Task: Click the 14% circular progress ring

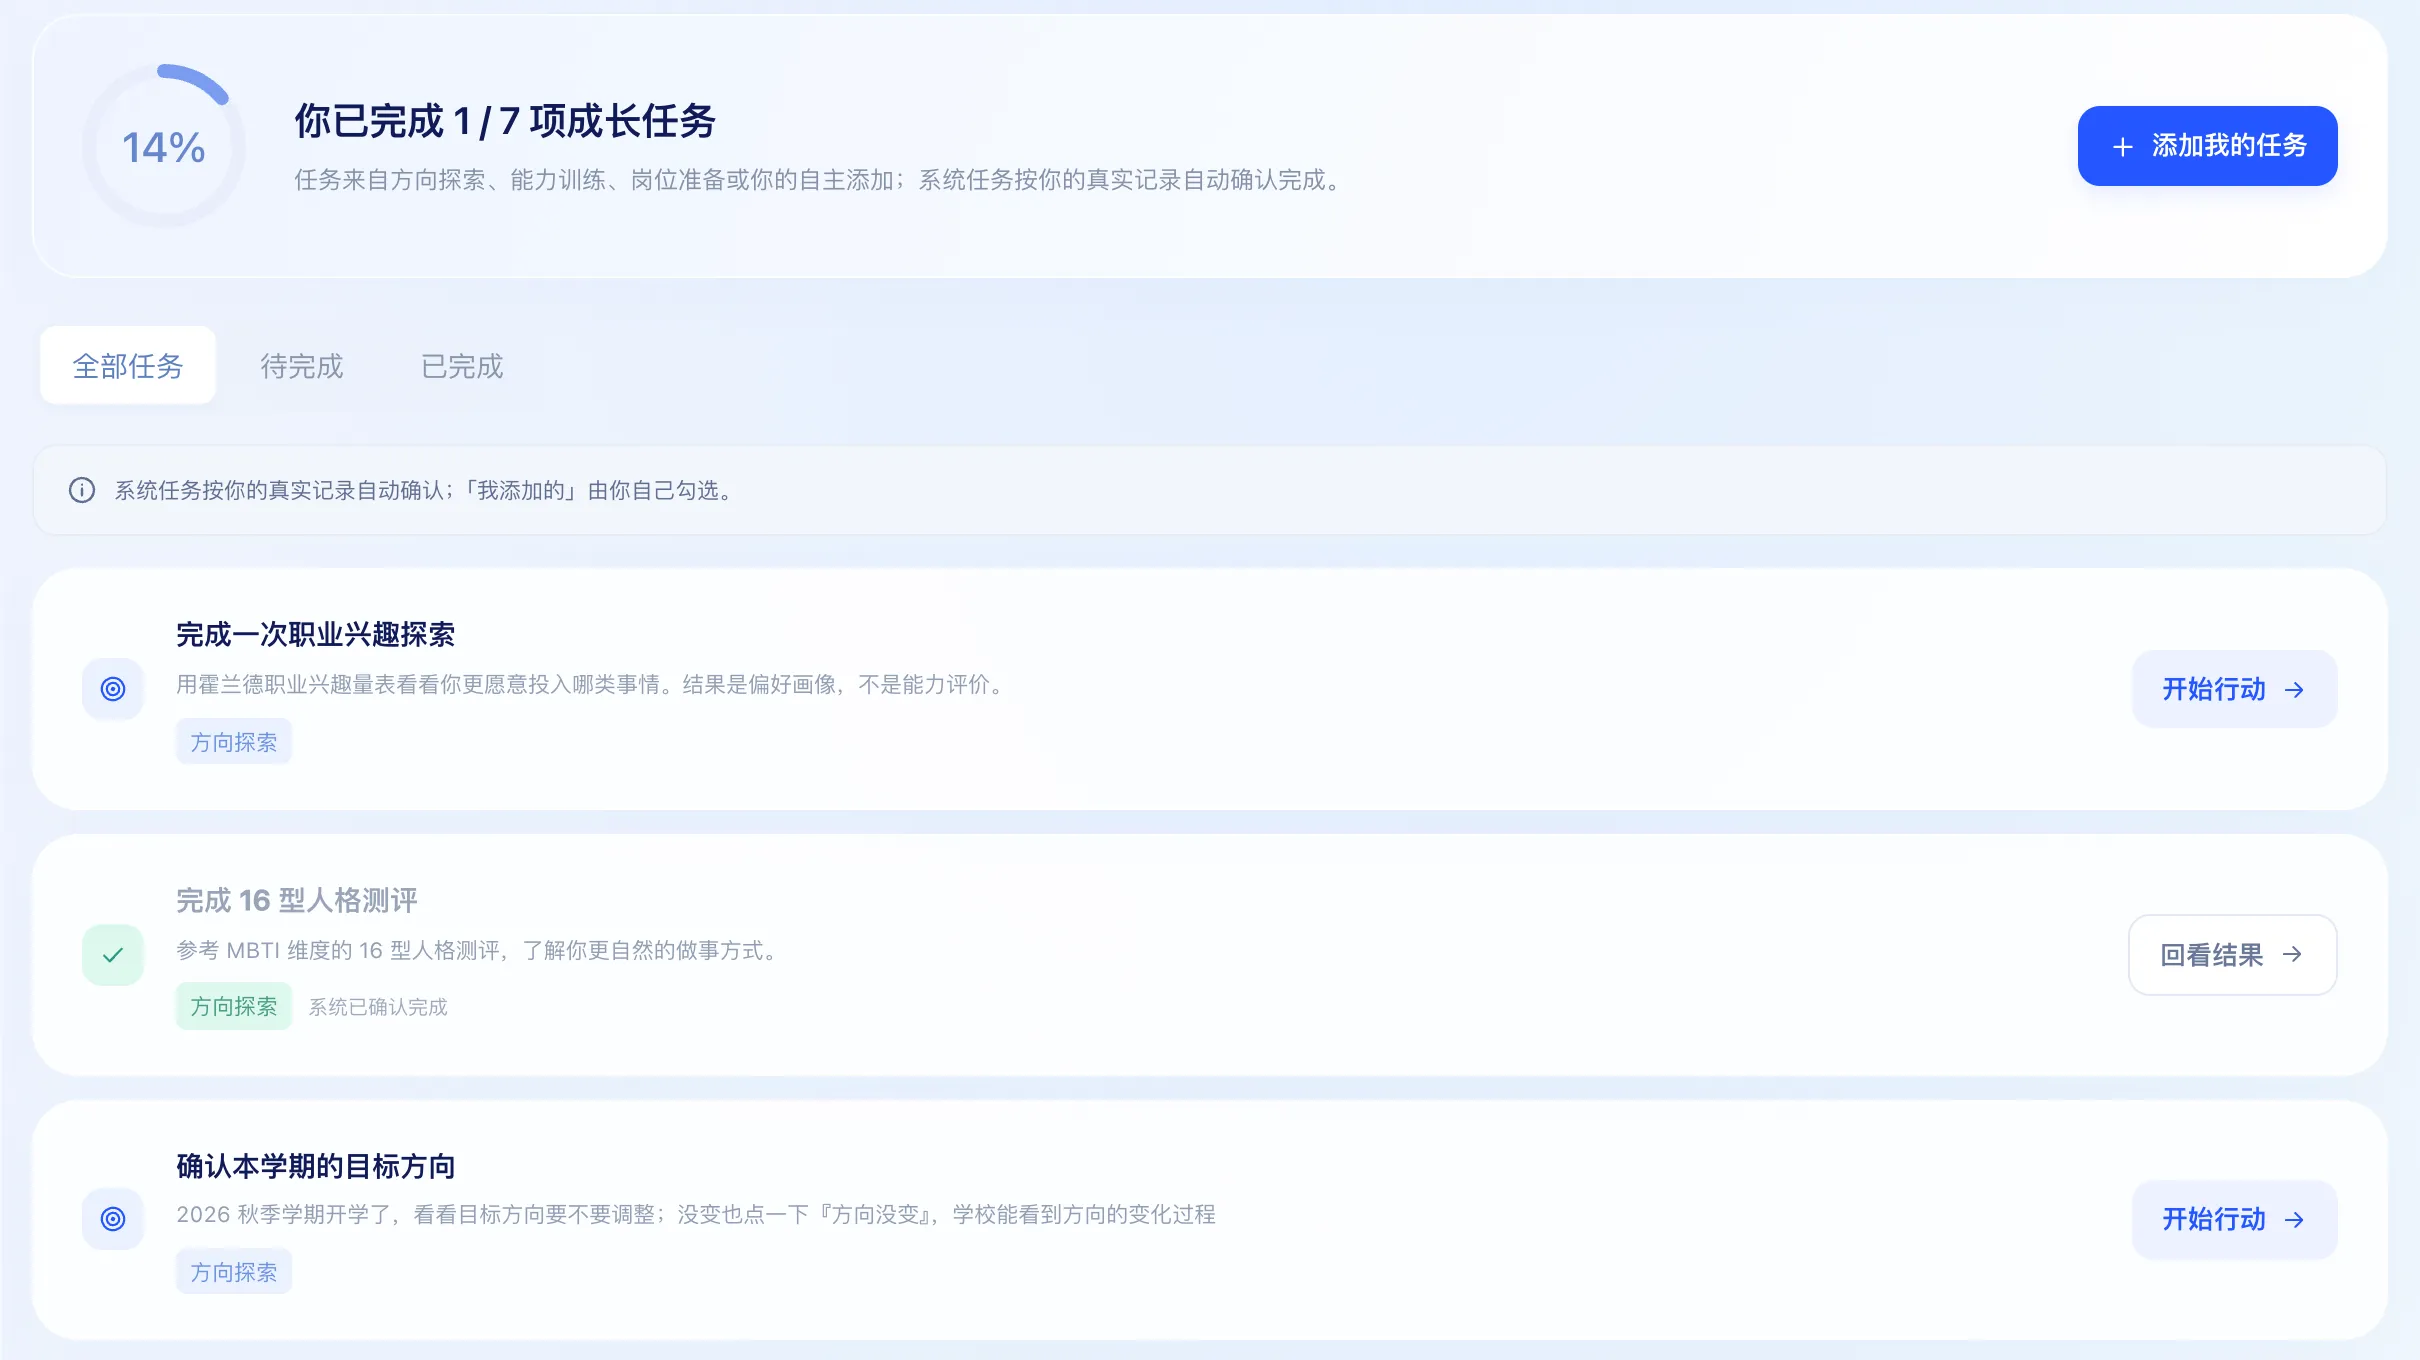Action: pyautogui.click(x=164, y=146)
